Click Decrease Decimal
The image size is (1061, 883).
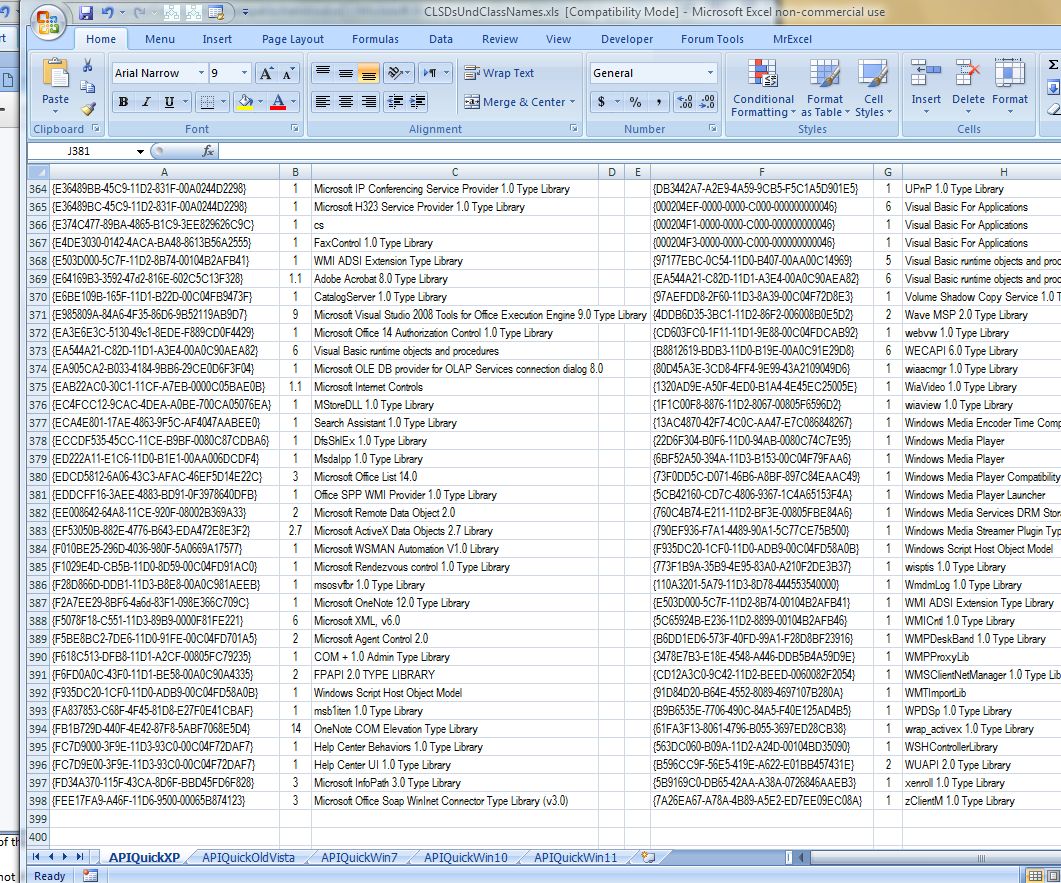[707, 102]
